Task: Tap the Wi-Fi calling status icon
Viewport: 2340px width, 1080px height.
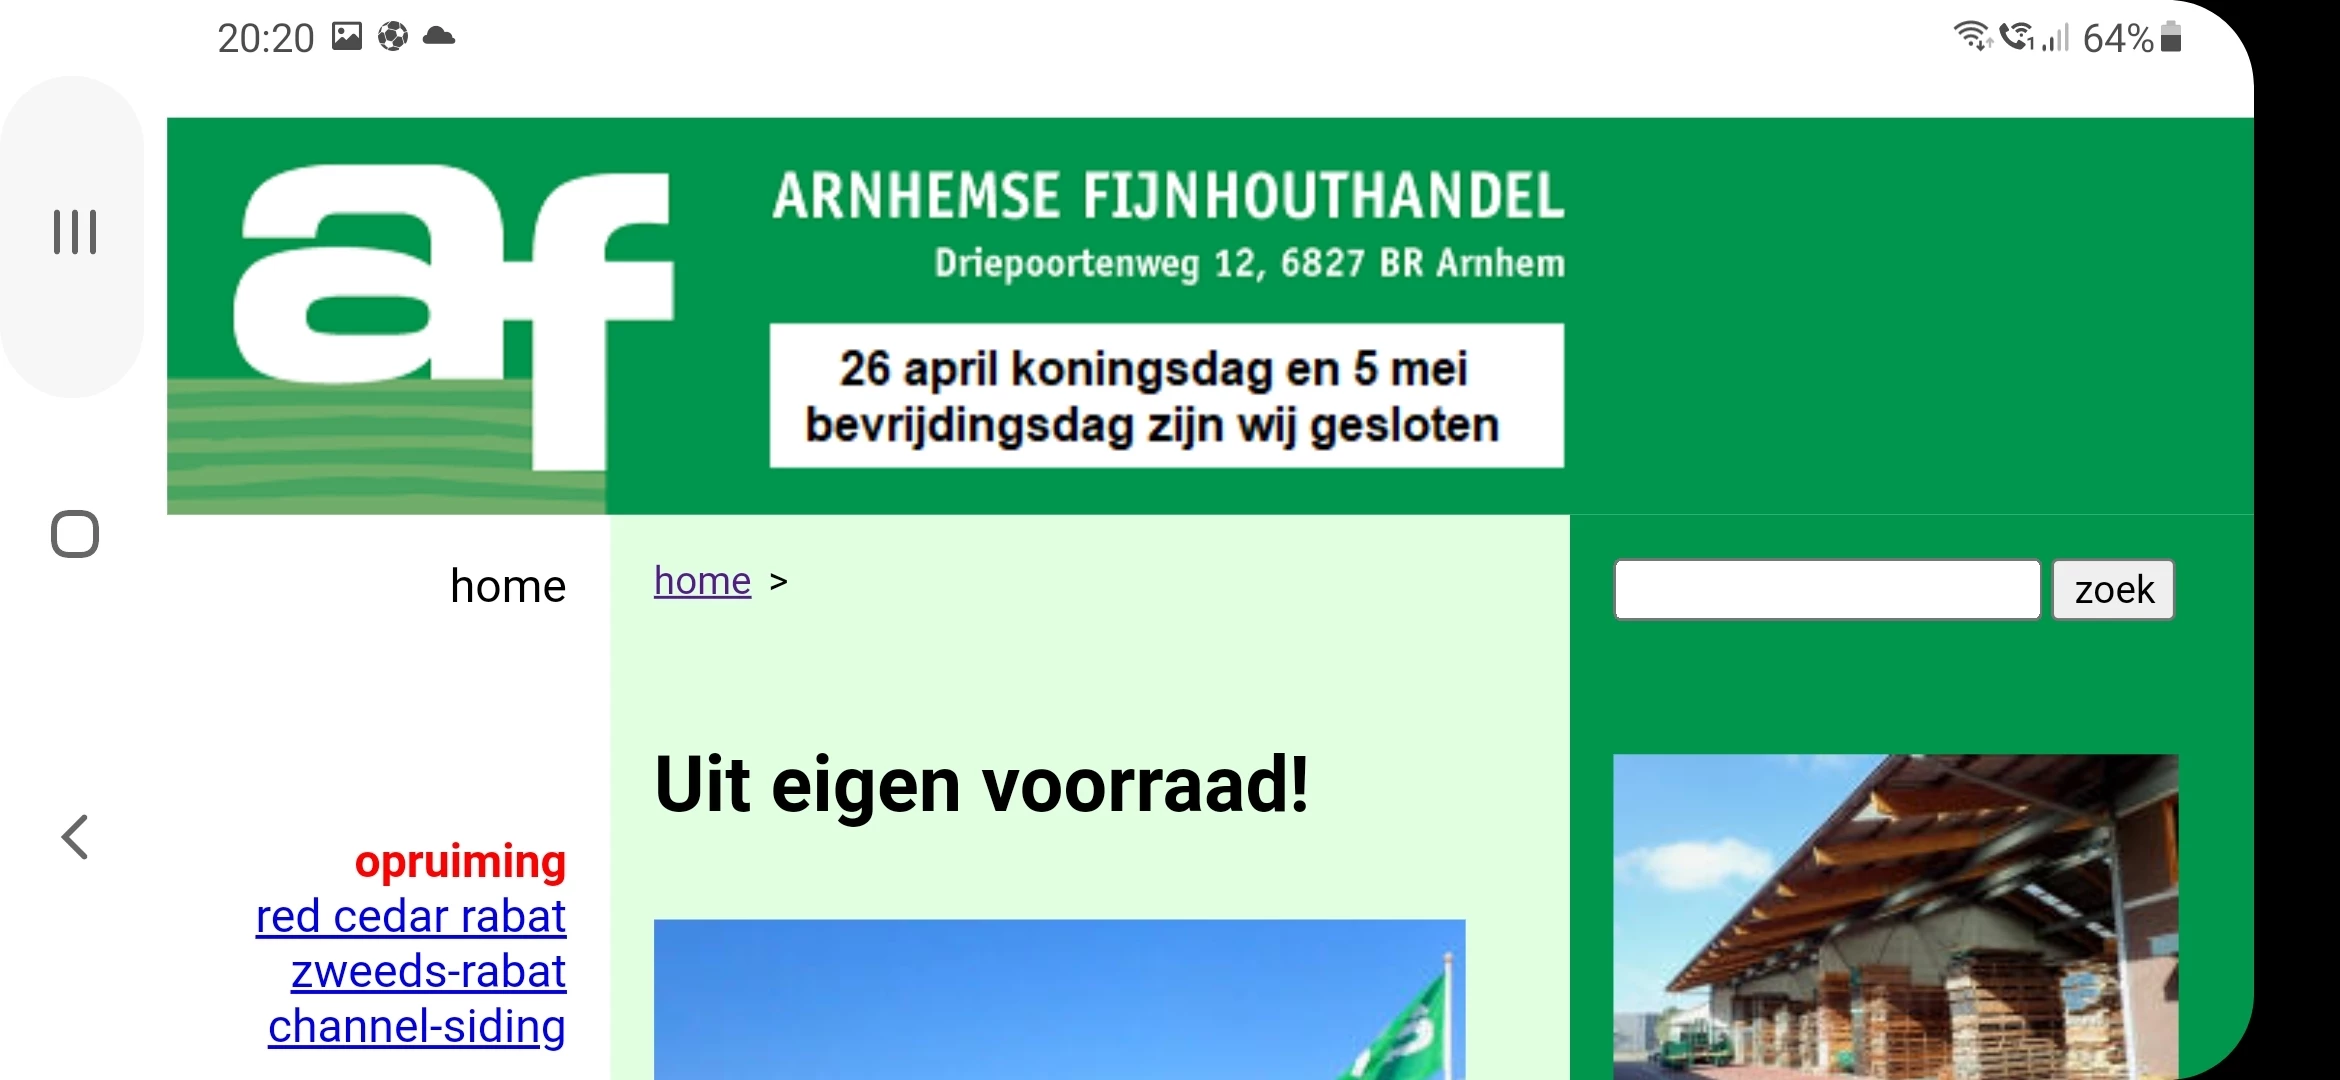Action: (x=2018, y=37)
